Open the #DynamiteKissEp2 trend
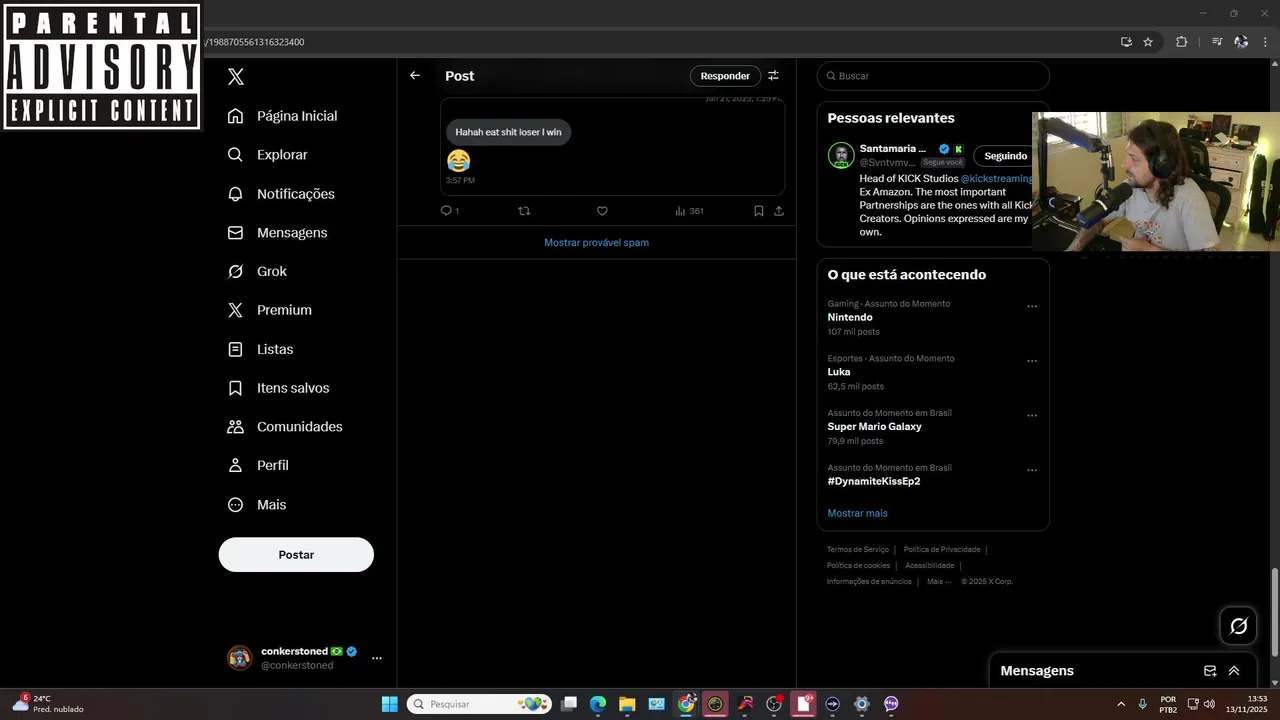Screen dimensions: 1280x720 point(874,482)
